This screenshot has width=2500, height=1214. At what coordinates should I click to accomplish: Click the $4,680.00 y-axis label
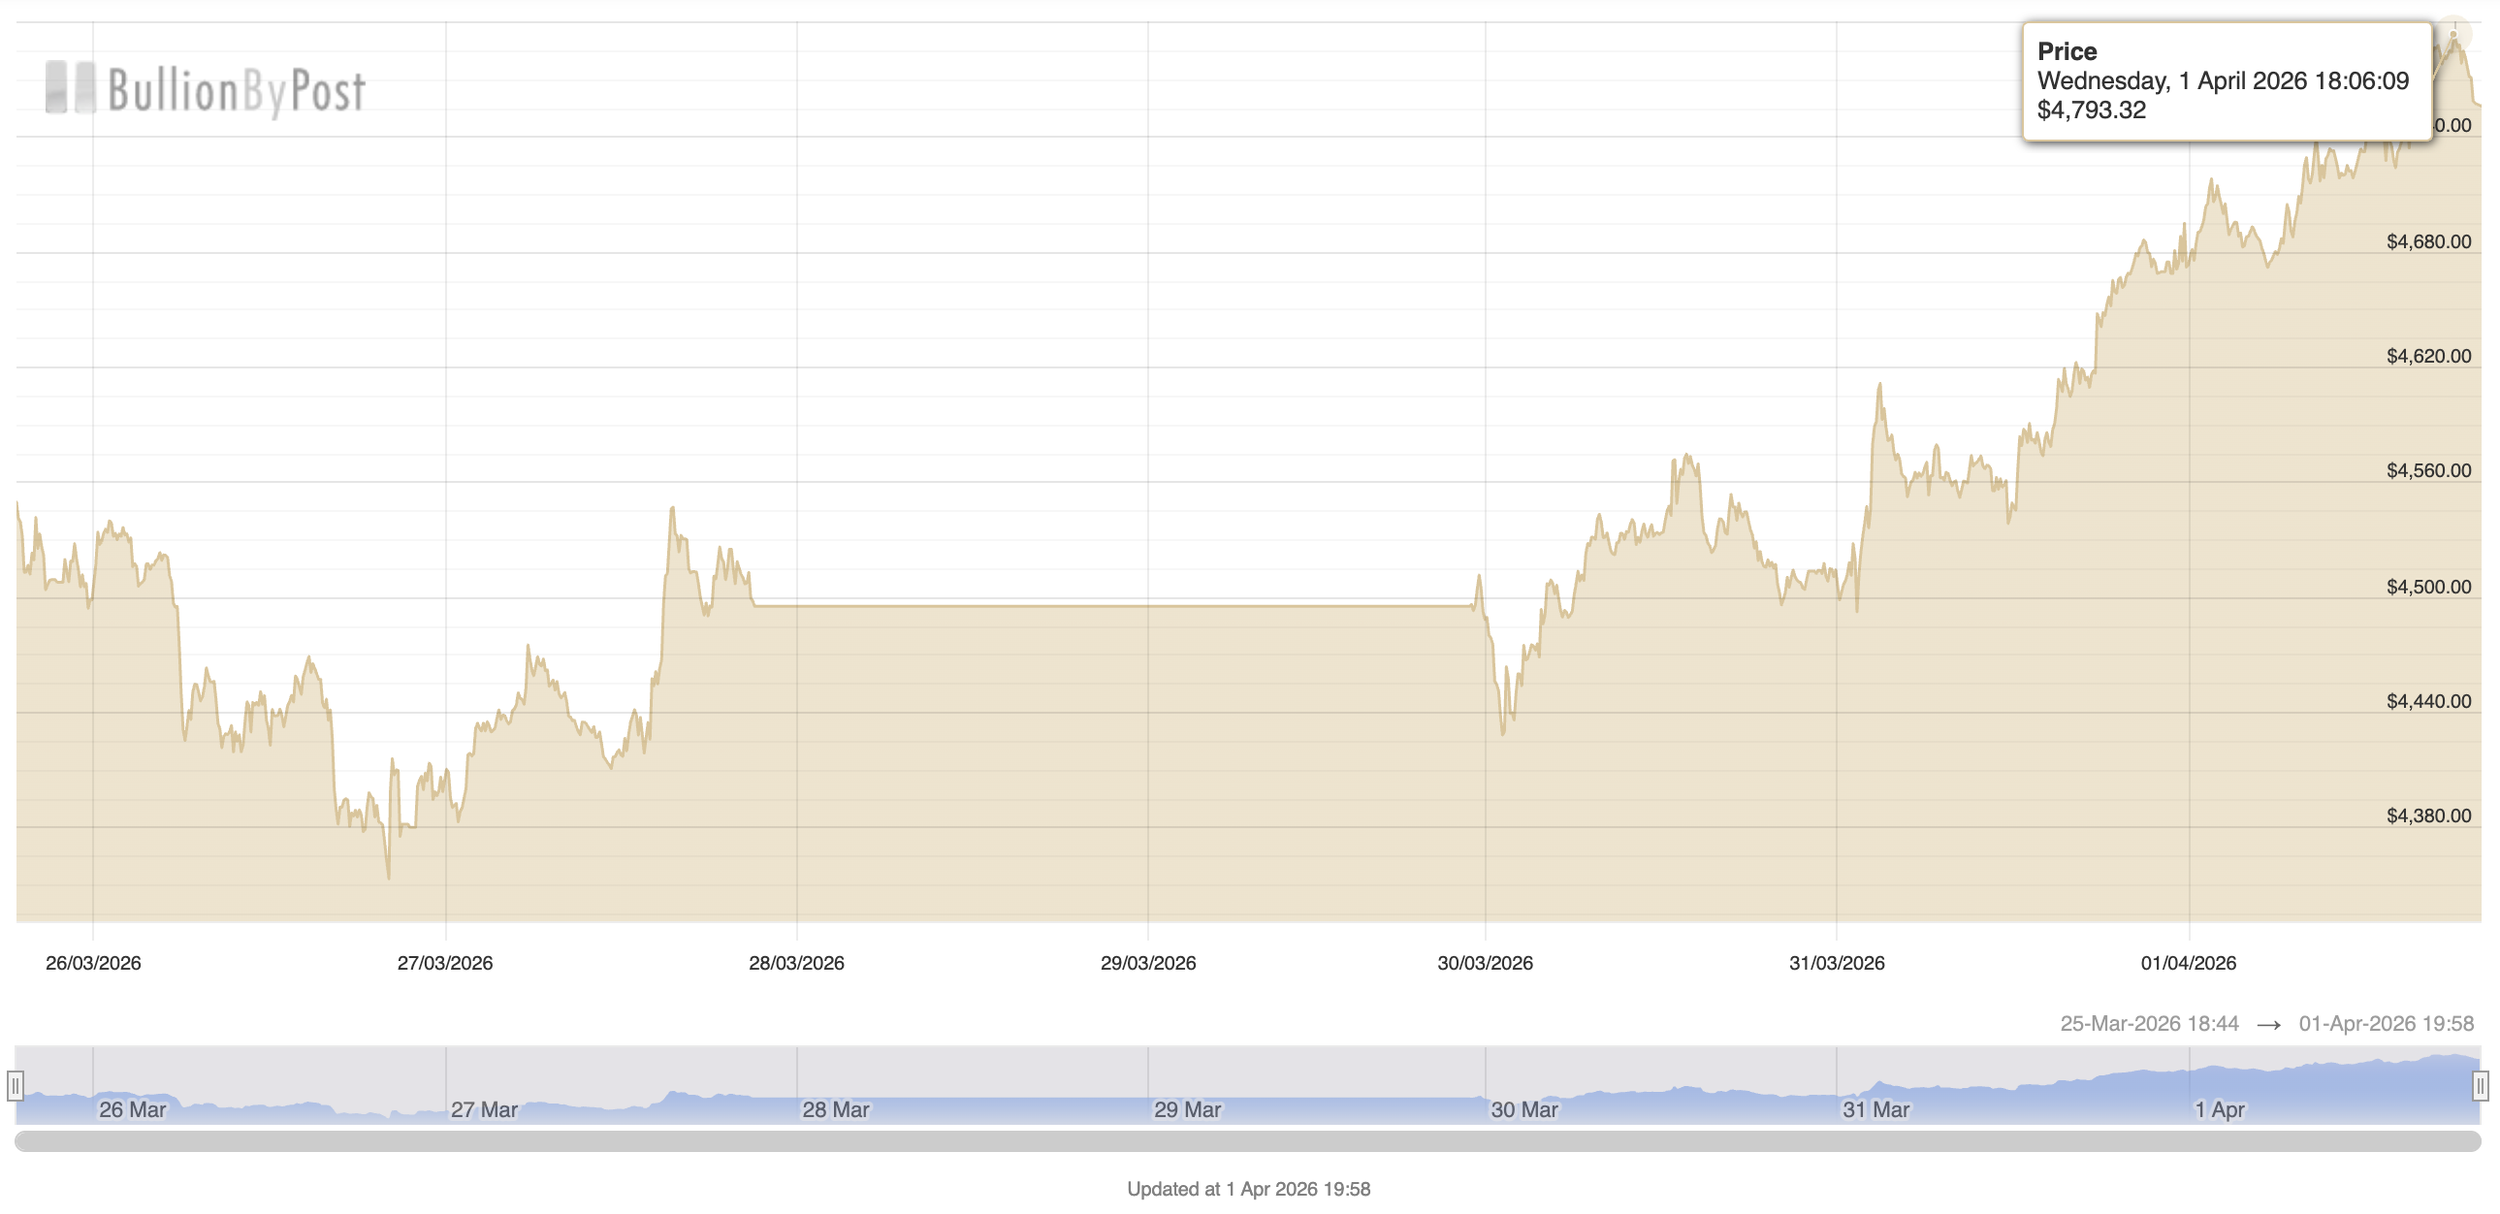2428,242
